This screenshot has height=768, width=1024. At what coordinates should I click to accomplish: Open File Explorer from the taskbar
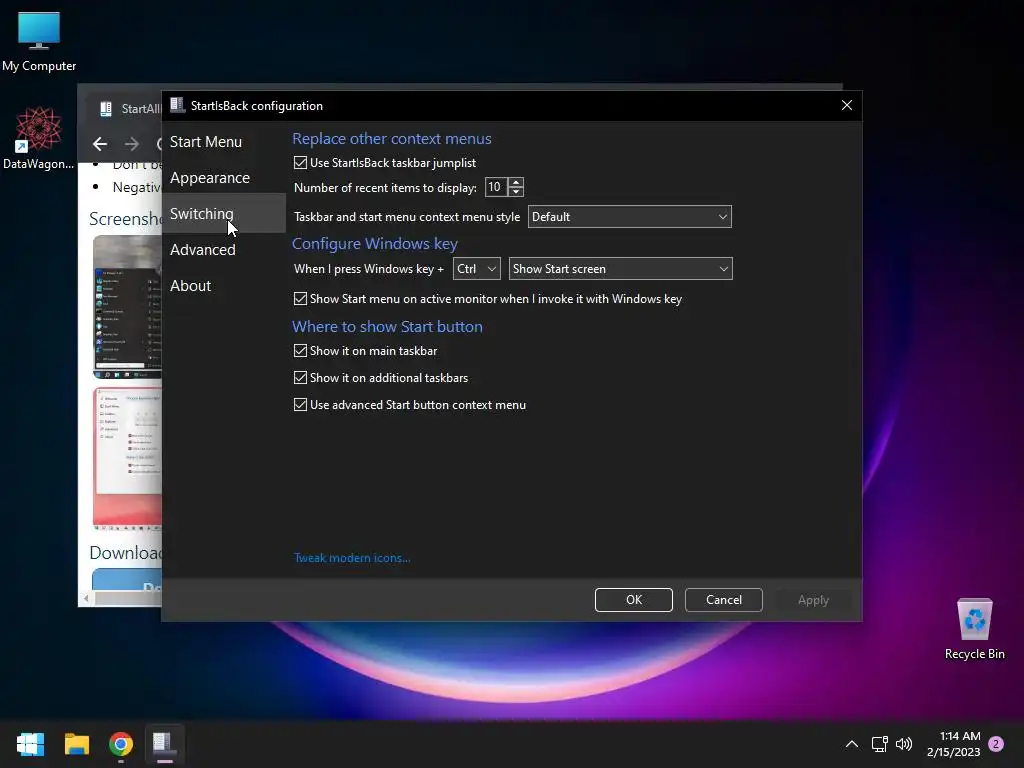(76, 744)
